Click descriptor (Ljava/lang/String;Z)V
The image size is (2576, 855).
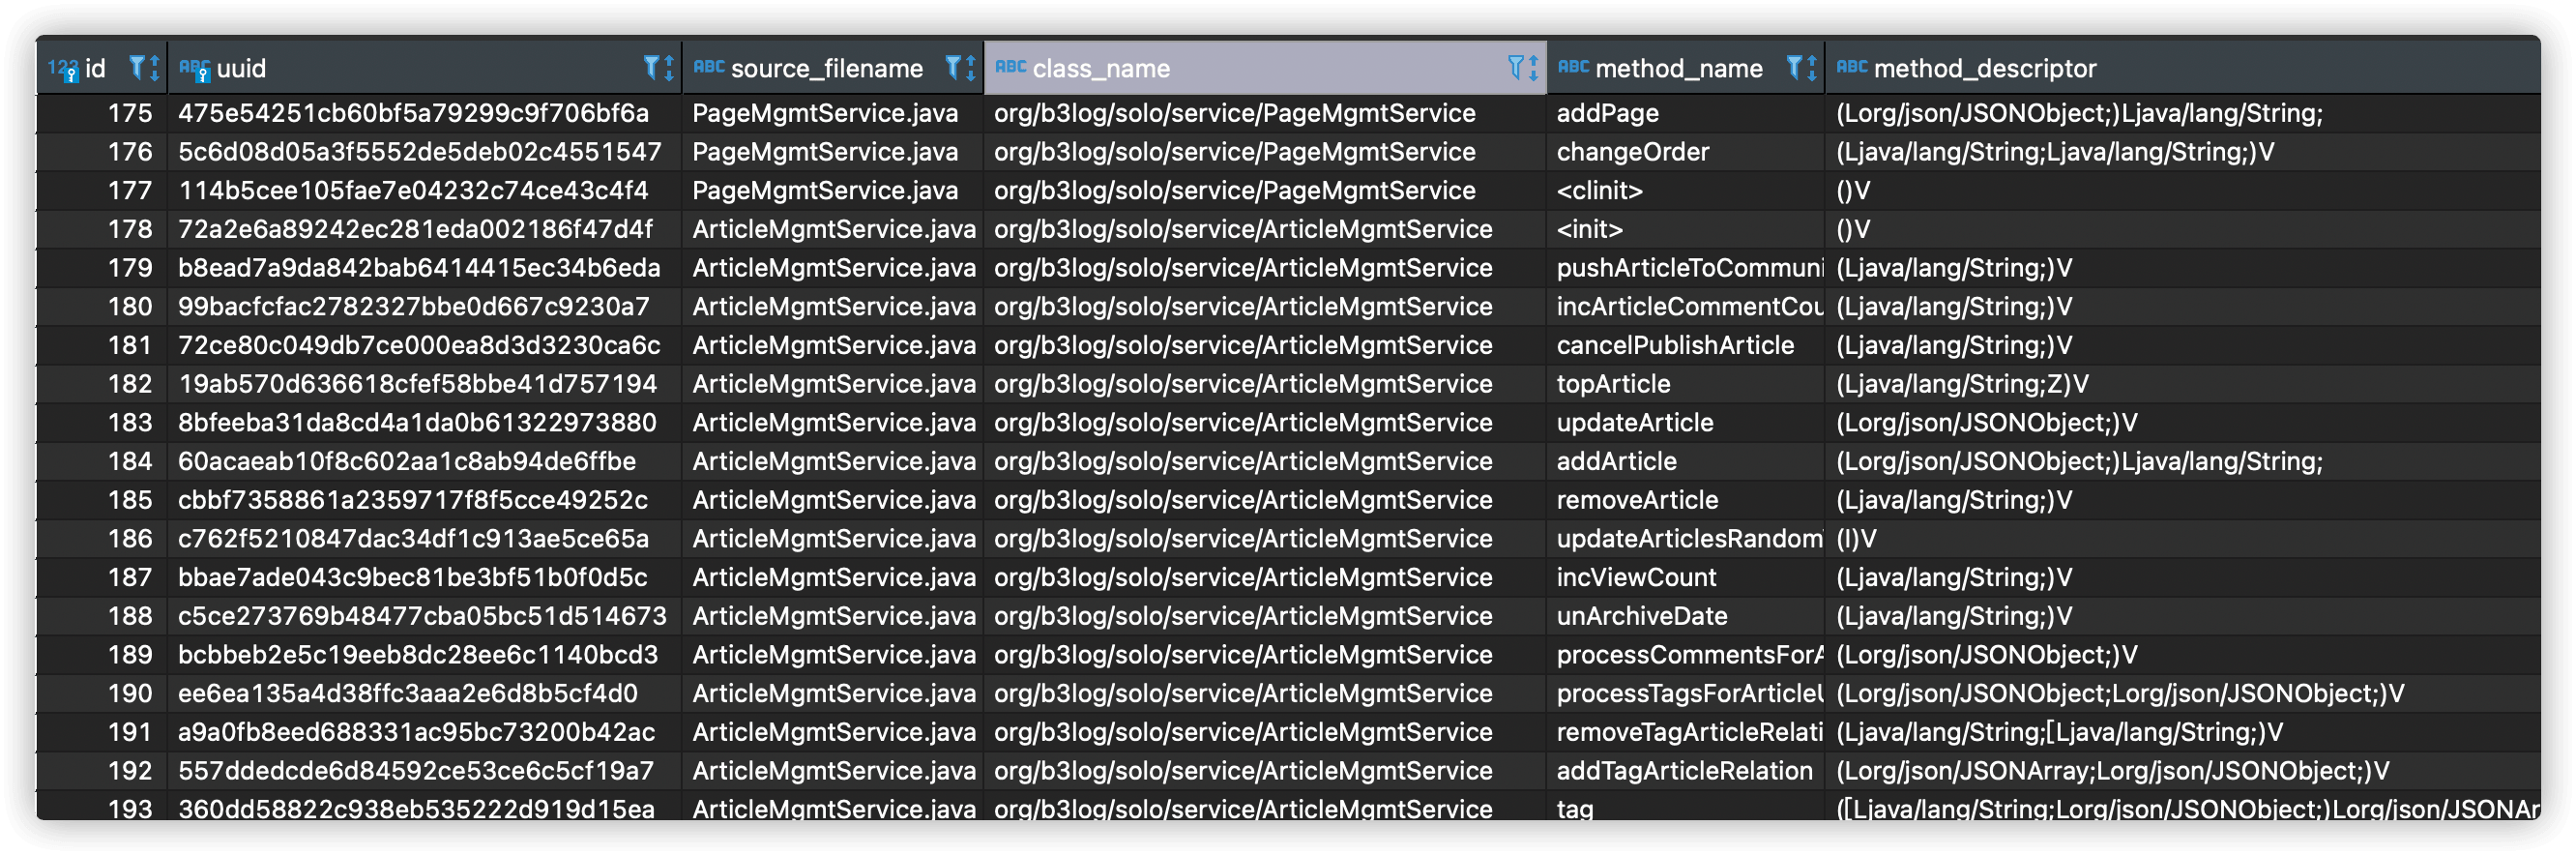(1962, 384)
